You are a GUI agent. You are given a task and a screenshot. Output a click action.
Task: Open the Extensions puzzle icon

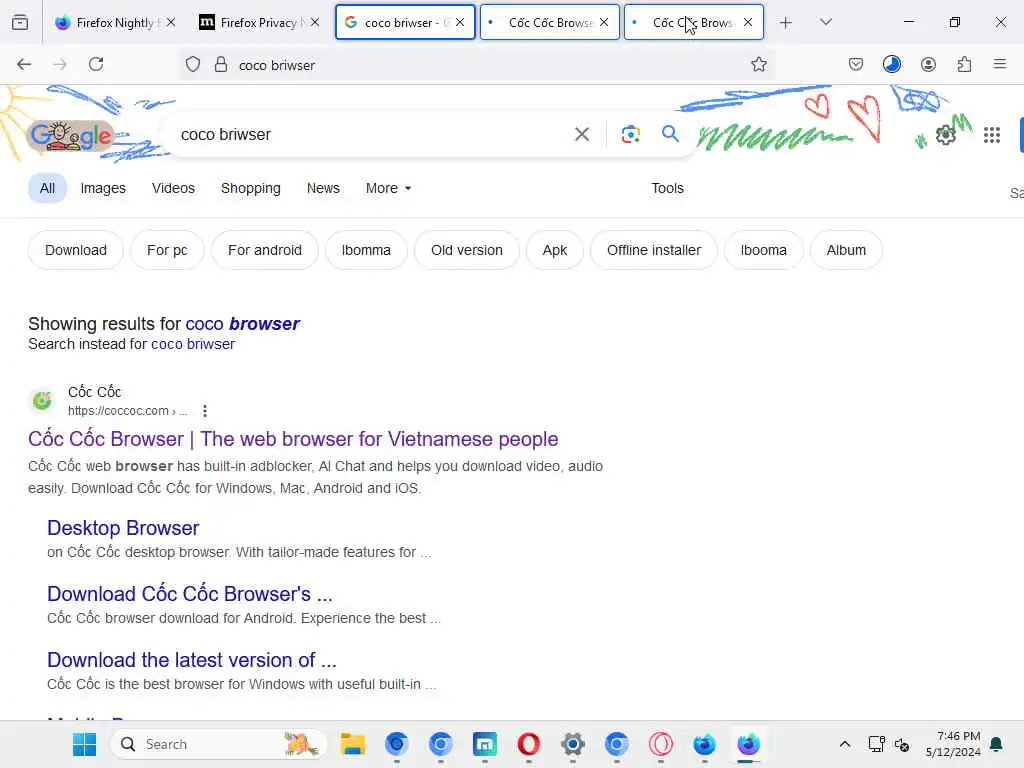tap(964, 64)
